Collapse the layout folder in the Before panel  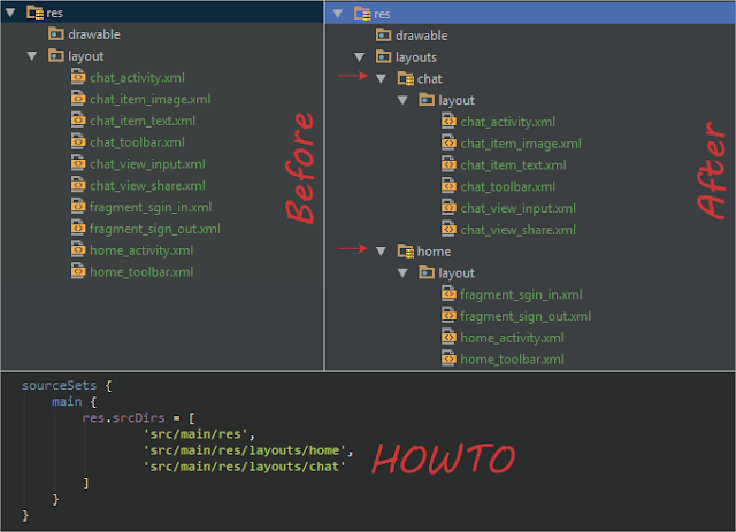click(x=32, y=56)
